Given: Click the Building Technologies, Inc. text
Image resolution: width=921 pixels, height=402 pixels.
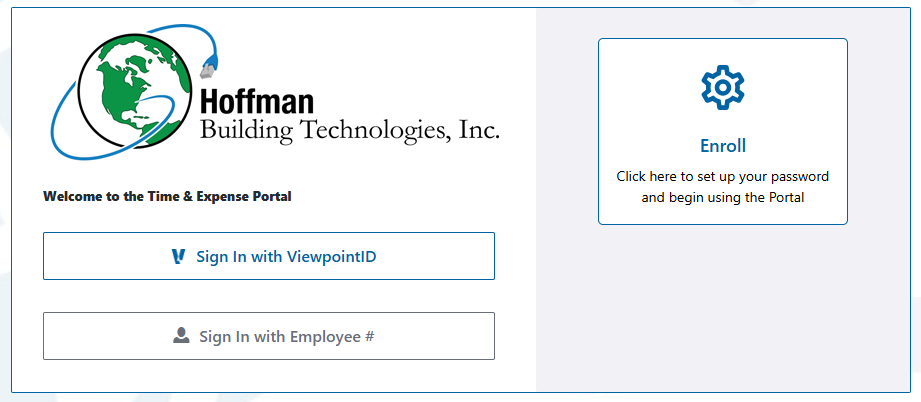Looking at the screenshot, I should (349, 130).
